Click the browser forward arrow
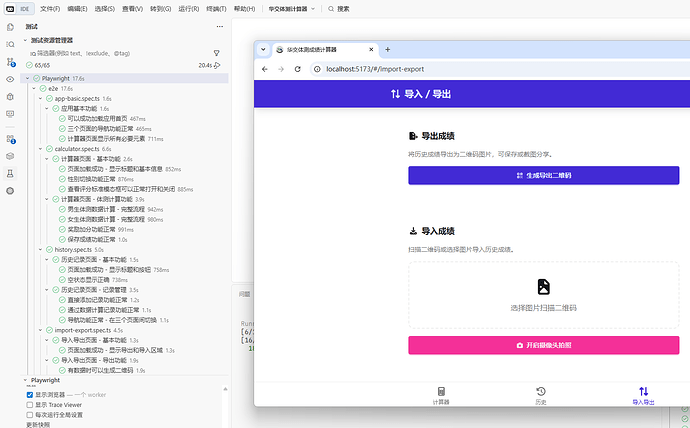This screenshot has width=690, height=428. tap(281, 69)
